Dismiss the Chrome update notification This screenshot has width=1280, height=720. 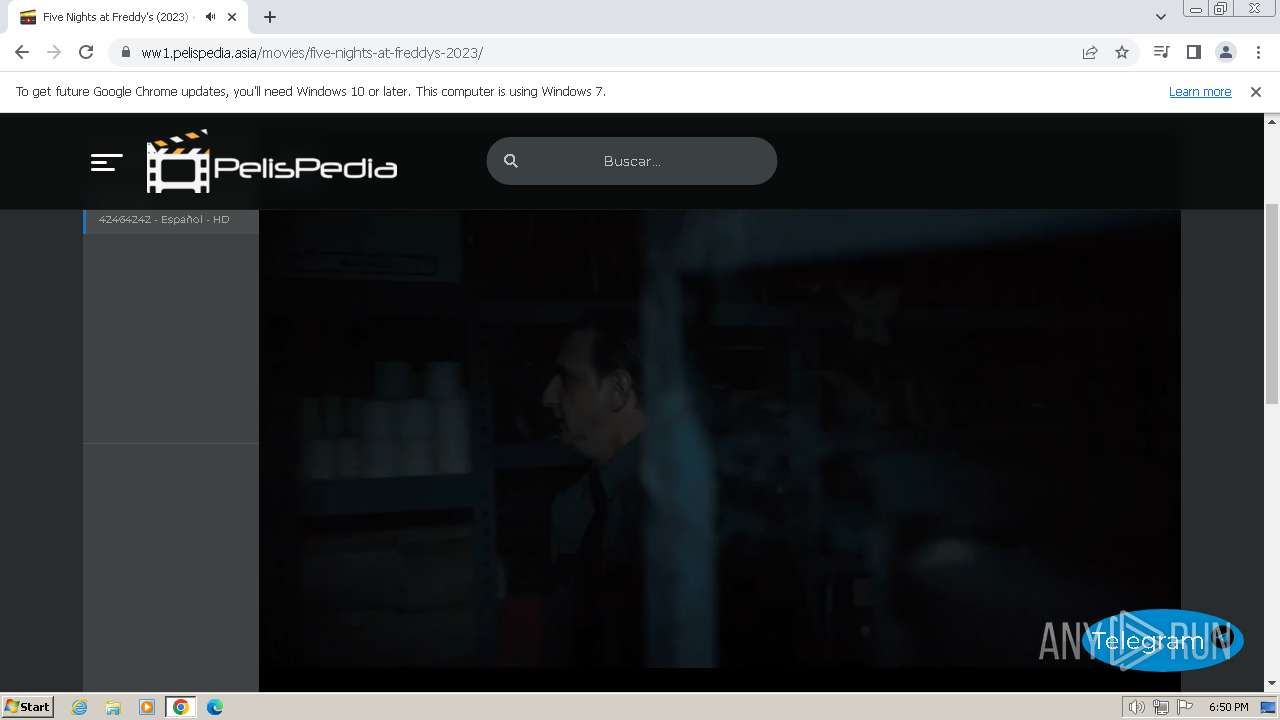1256,91
